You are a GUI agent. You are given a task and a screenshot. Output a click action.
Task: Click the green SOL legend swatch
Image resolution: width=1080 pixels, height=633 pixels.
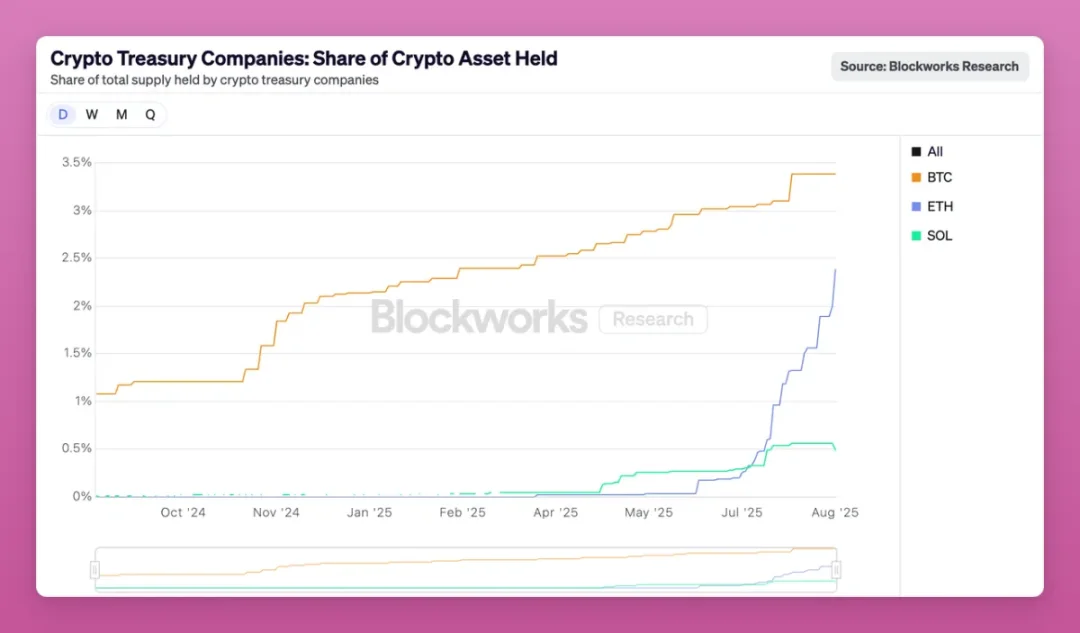[916, 236]
